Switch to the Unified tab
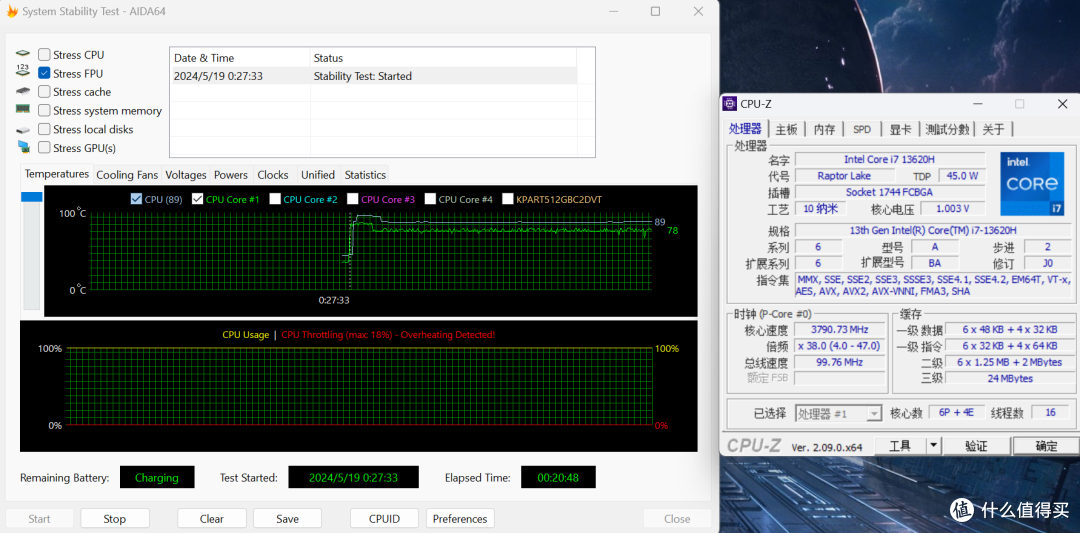This screenshot has height=533, width=1080. coord(318,175)
